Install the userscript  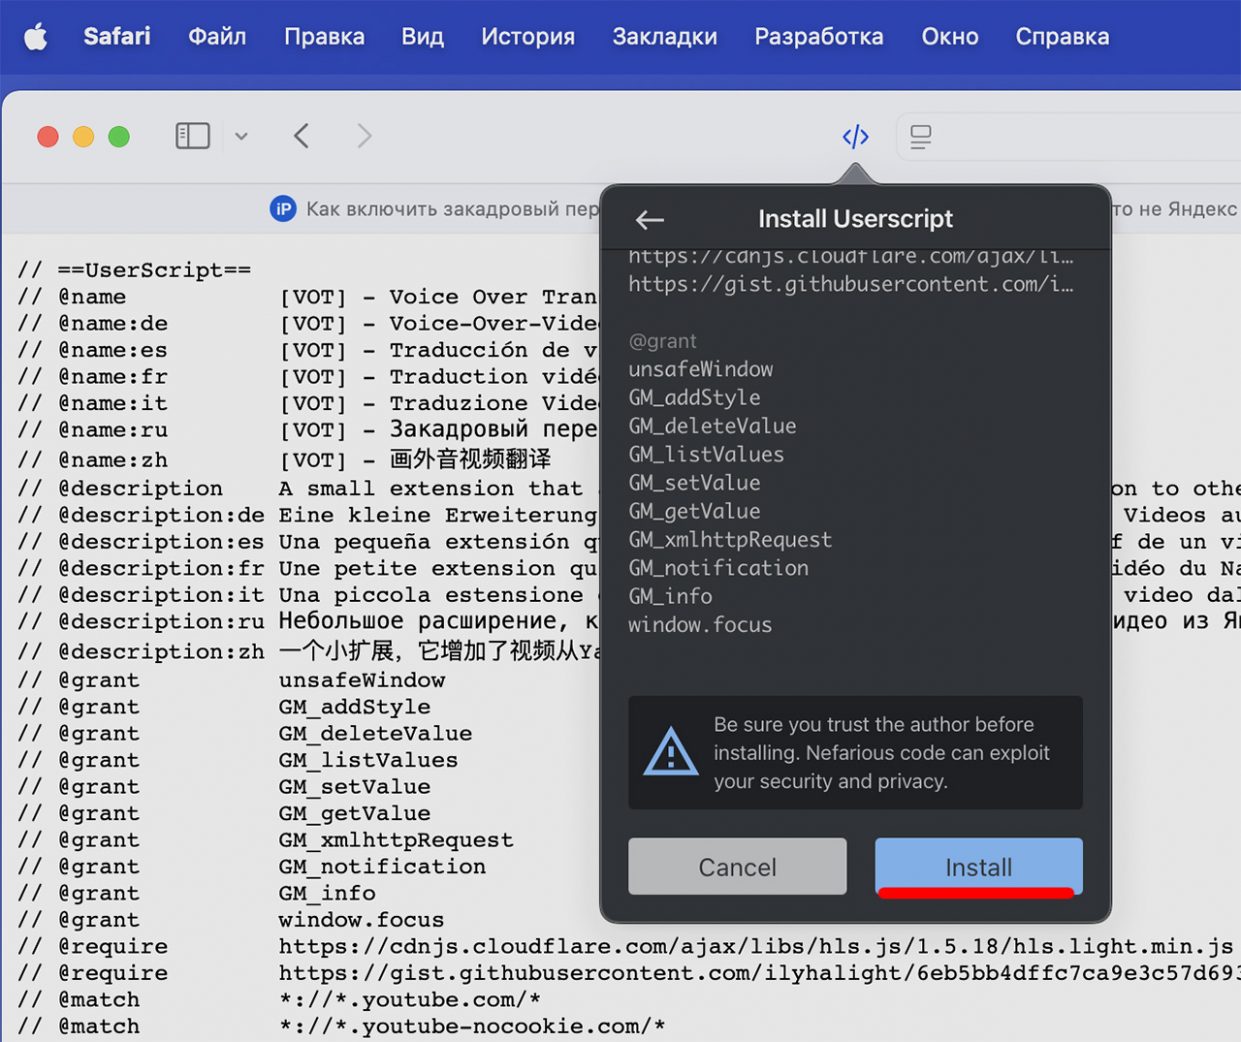(978, 867)
